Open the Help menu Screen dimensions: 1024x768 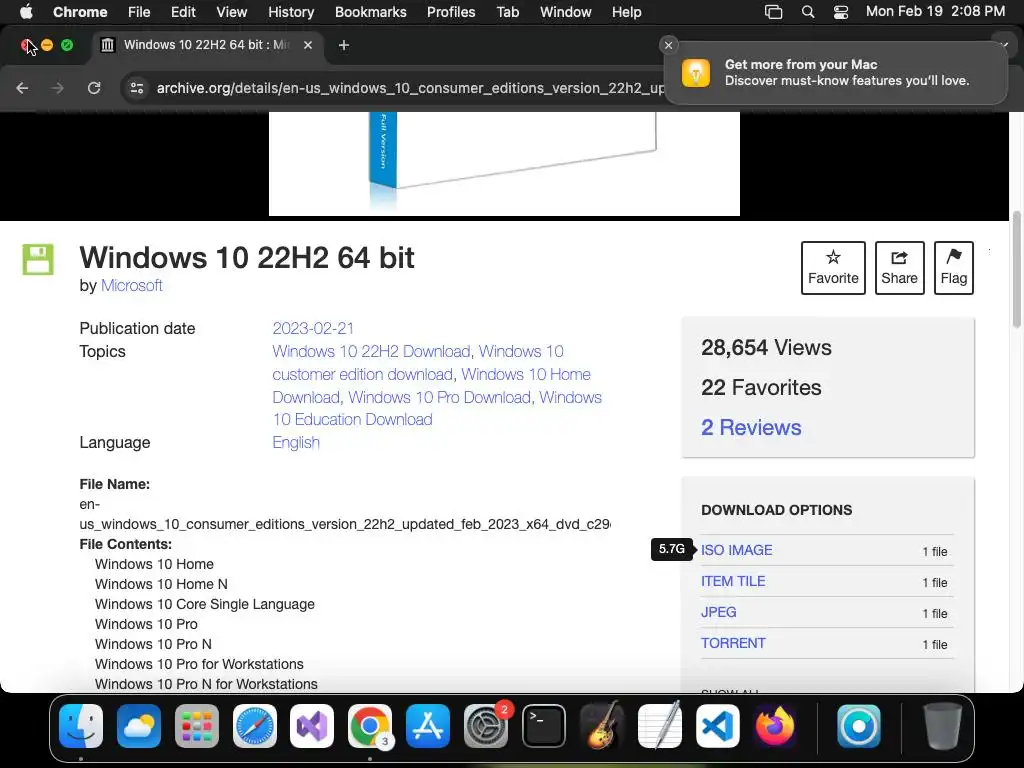[x=626, y=12]
